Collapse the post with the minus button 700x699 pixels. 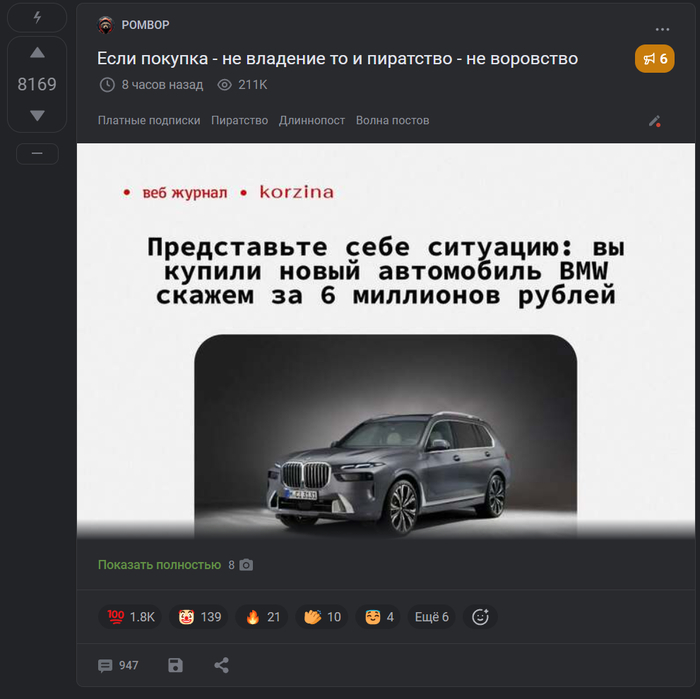pos(37,154)
